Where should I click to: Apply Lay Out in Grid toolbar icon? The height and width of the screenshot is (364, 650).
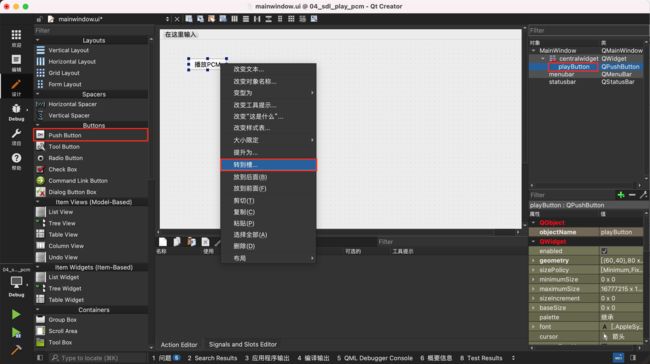click(291, 19)
